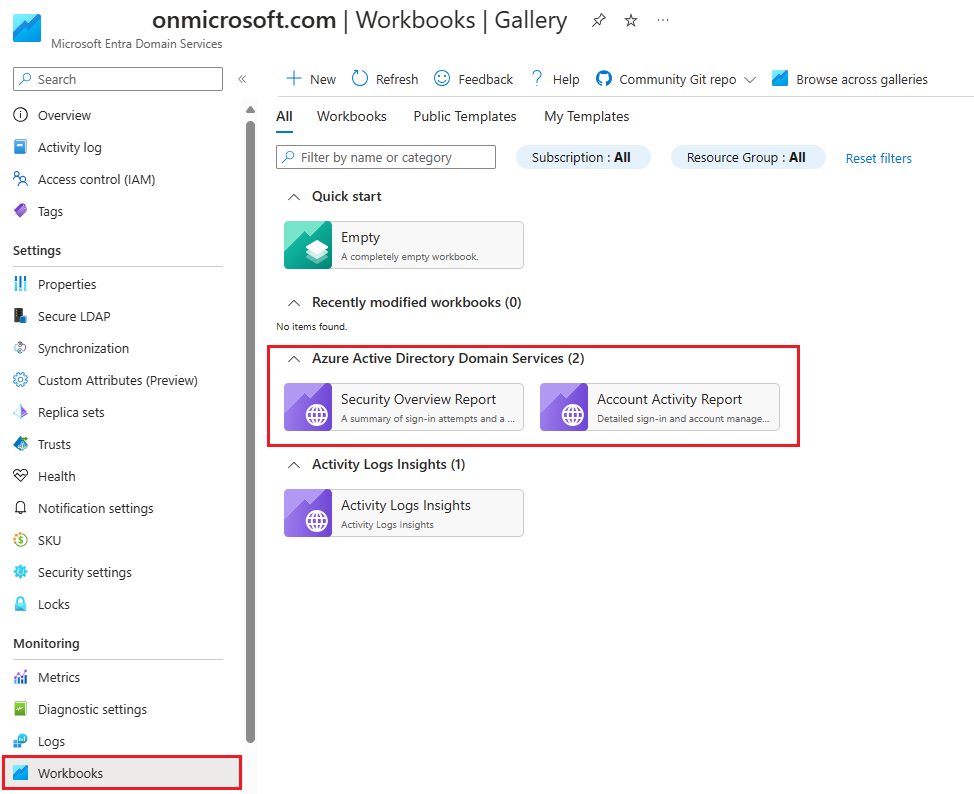Pin this blade using the pin icon
The height and width of the screenshot is (794, 974).
pos(598,21)
